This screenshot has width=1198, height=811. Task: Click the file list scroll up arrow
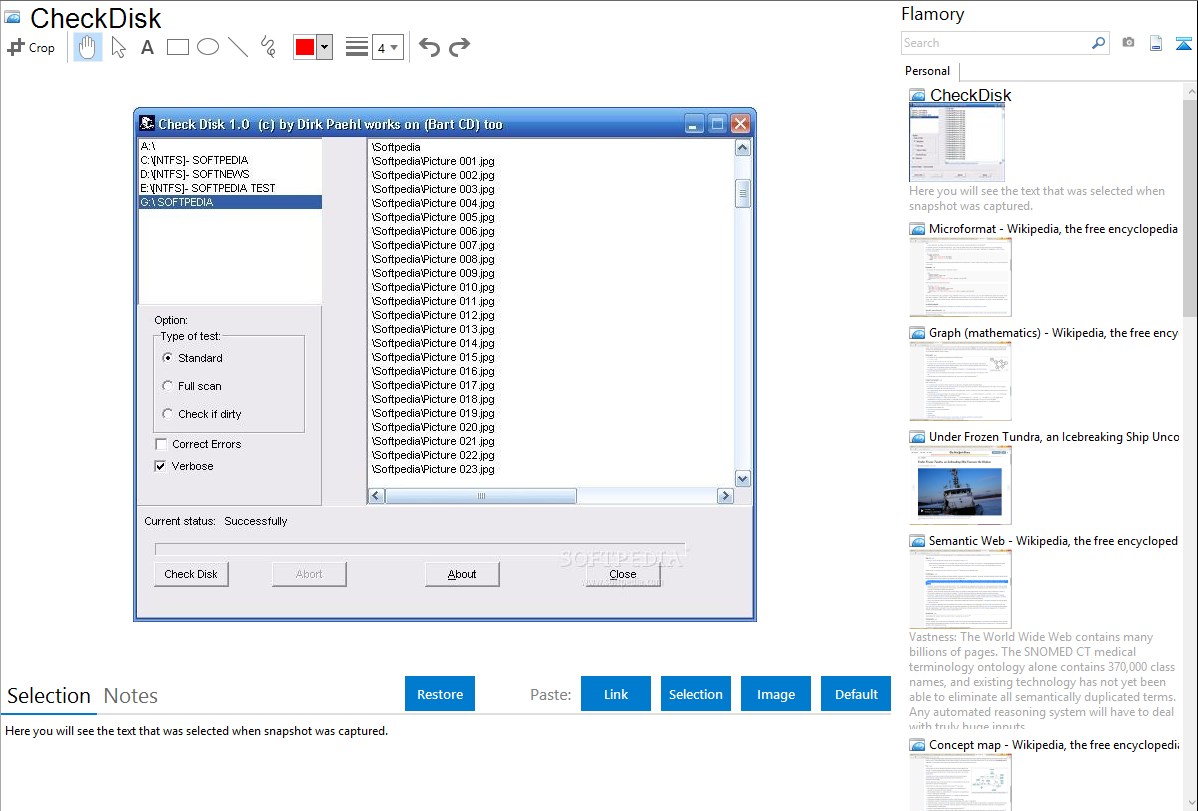743,148
